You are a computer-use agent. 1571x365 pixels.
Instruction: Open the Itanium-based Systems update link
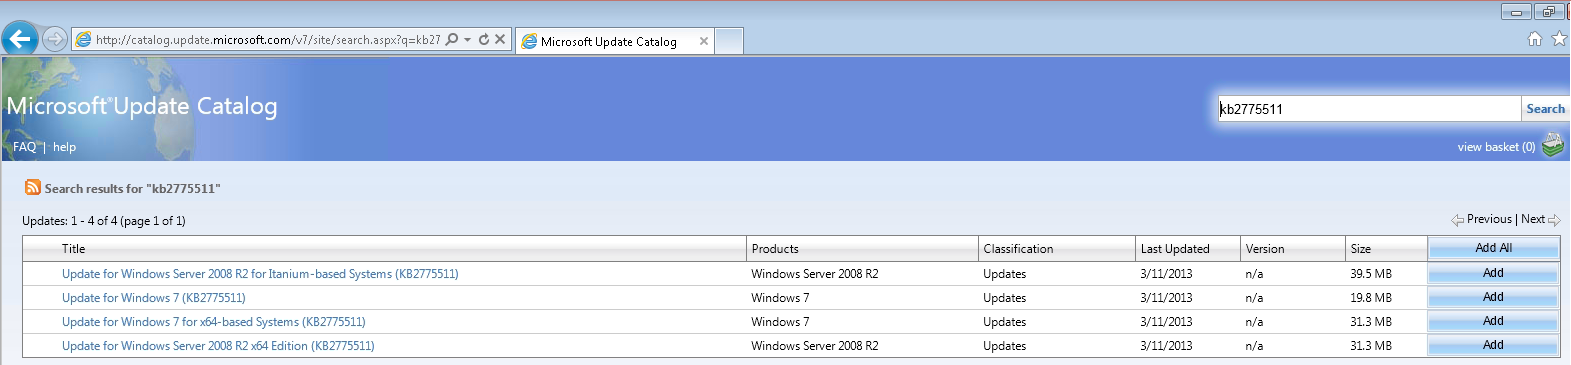pos(260,274)
